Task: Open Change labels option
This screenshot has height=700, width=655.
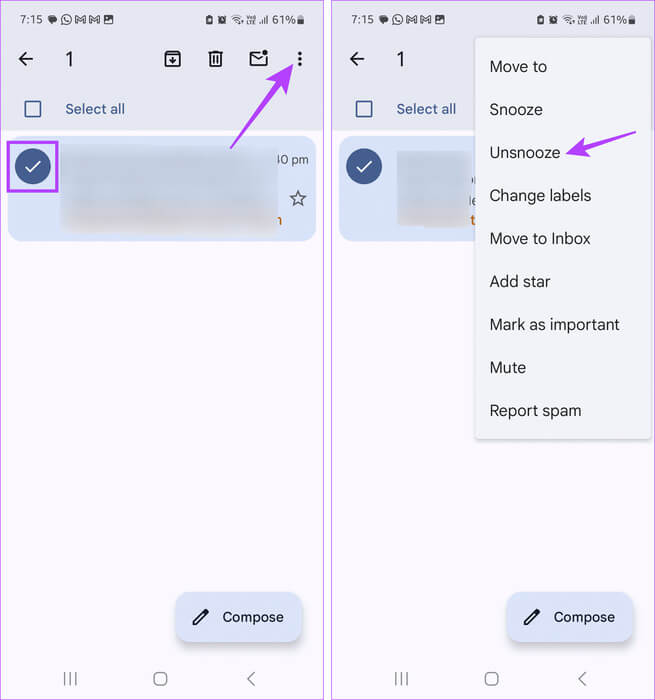Action: pyautogui.click(x=540, y=196)
